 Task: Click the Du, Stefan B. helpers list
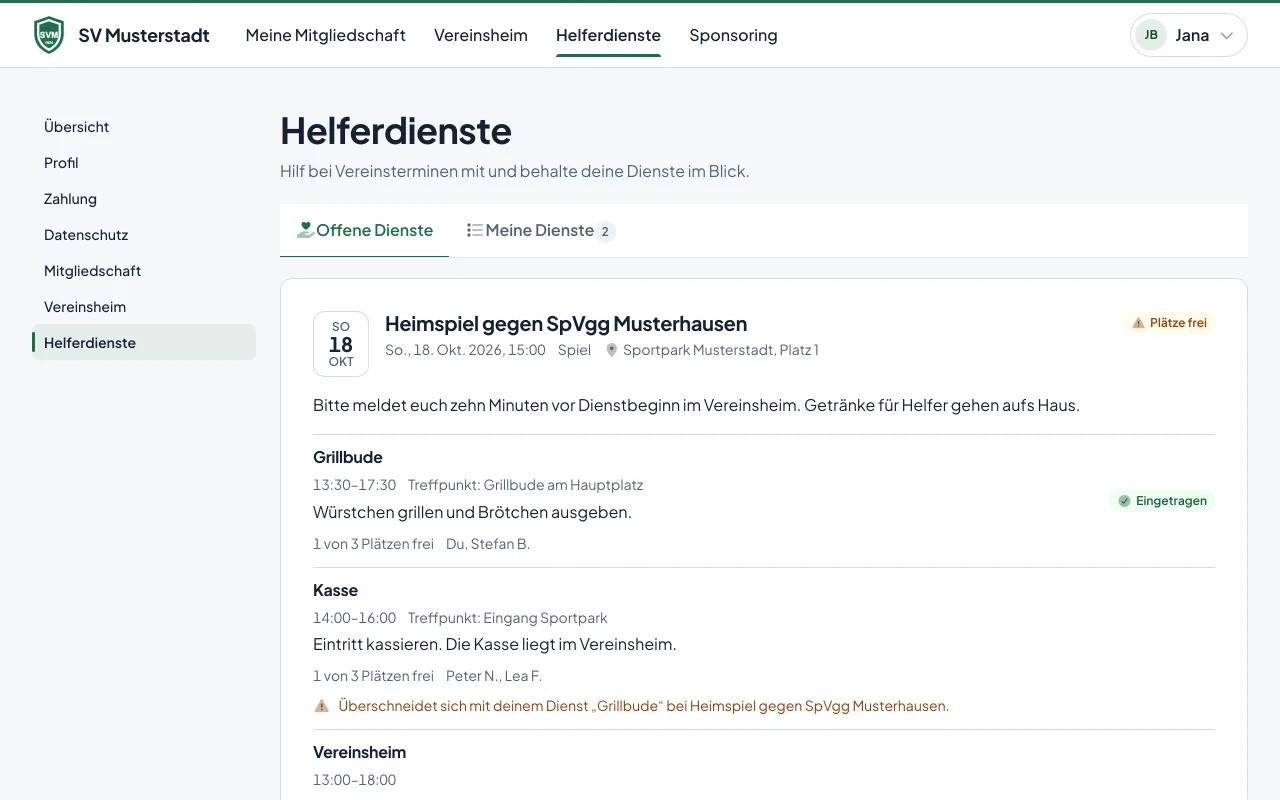click(x=488, y=544)
